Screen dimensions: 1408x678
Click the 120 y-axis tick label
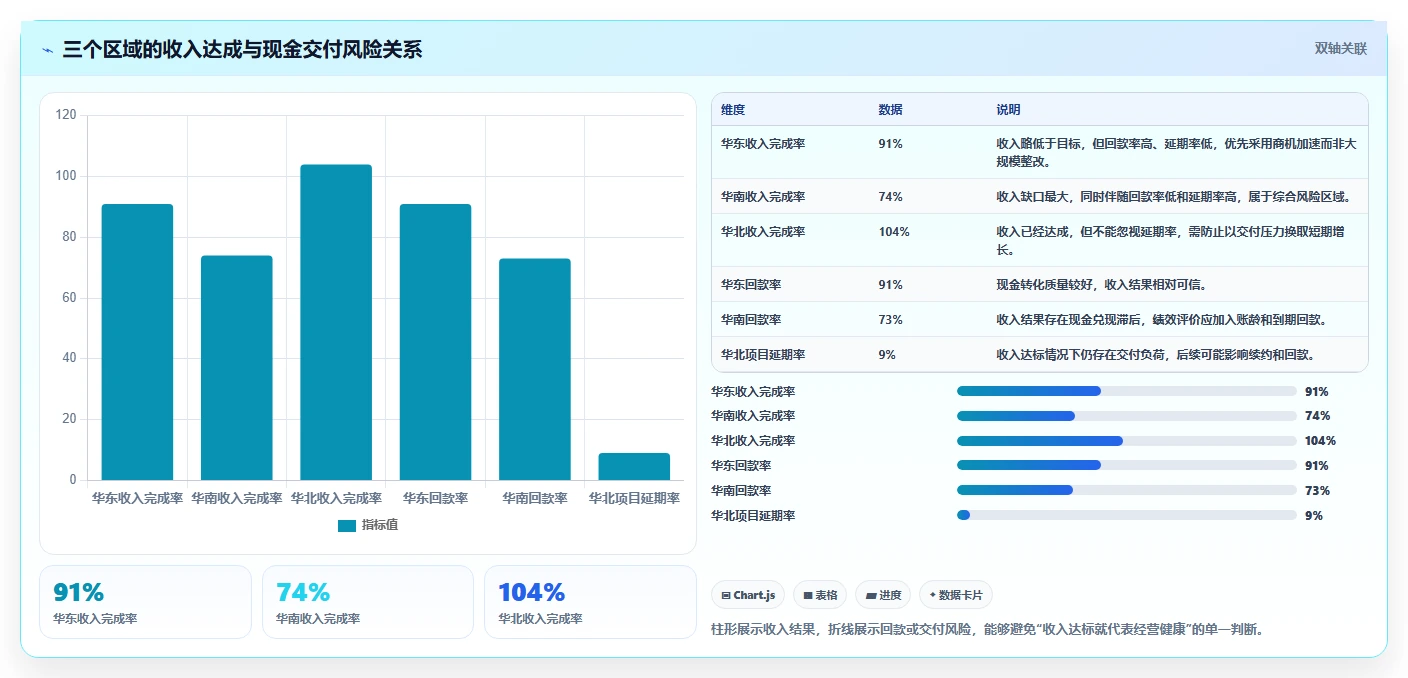[x=66, y=115]
